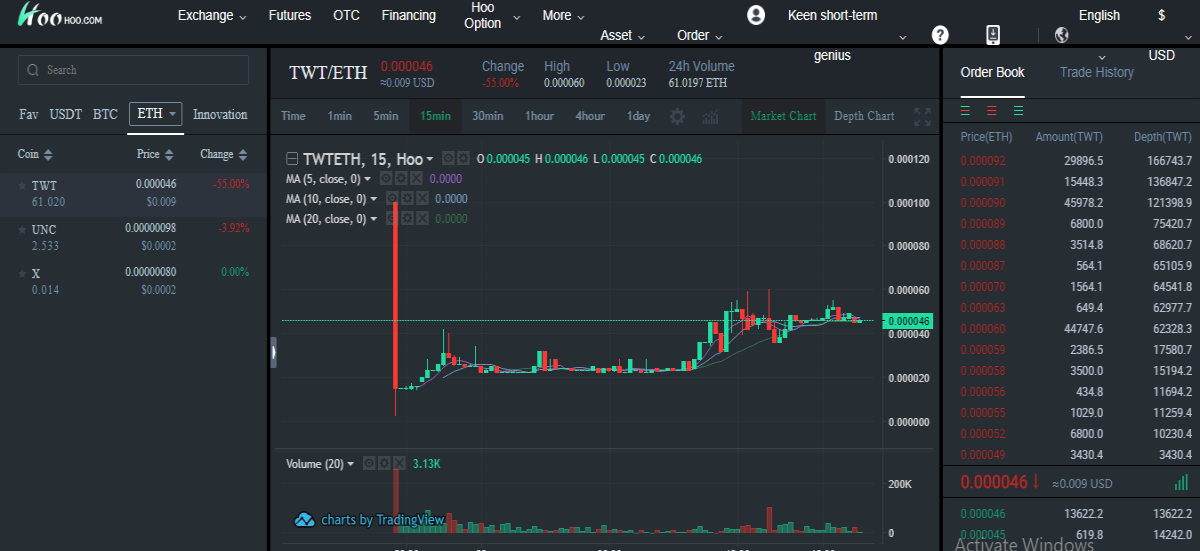Remove the MA 5 indicator
Viewport: 1200px width, 551px height.
click(x=416, y=178)
